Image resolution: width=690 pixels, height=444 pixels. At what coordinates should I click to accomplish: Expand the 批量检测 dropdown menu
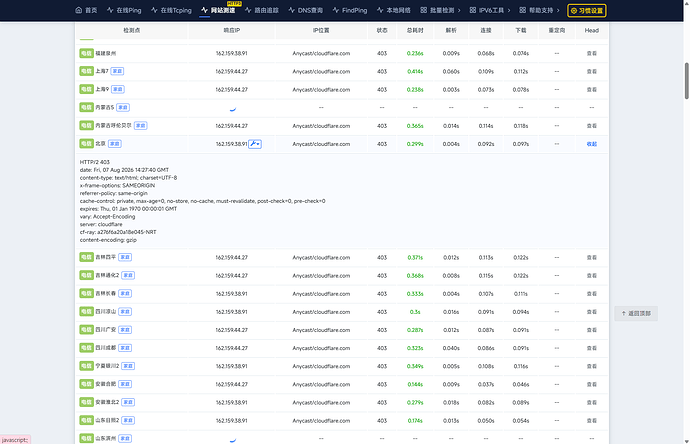tap(440, 10)
